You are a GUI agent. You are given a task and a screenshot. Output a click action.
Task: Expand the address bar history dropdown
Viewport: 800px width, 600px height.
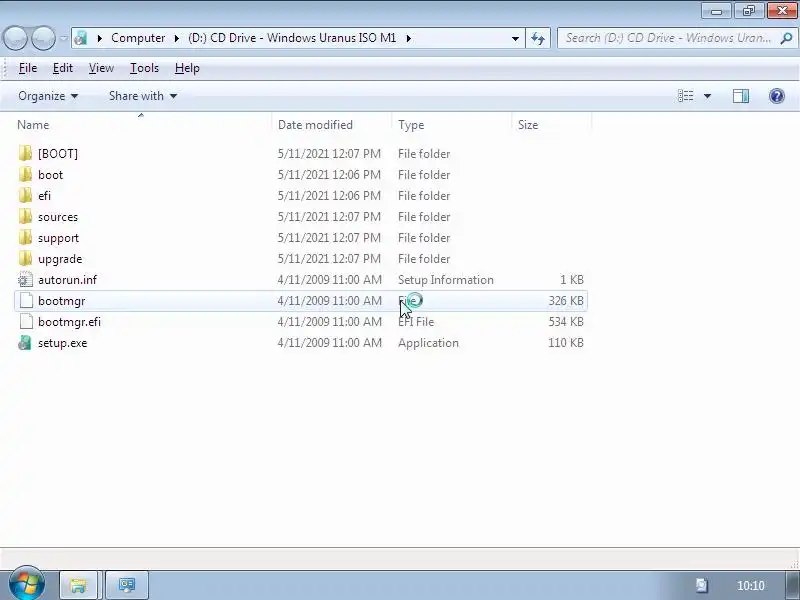tap(515, 38)
